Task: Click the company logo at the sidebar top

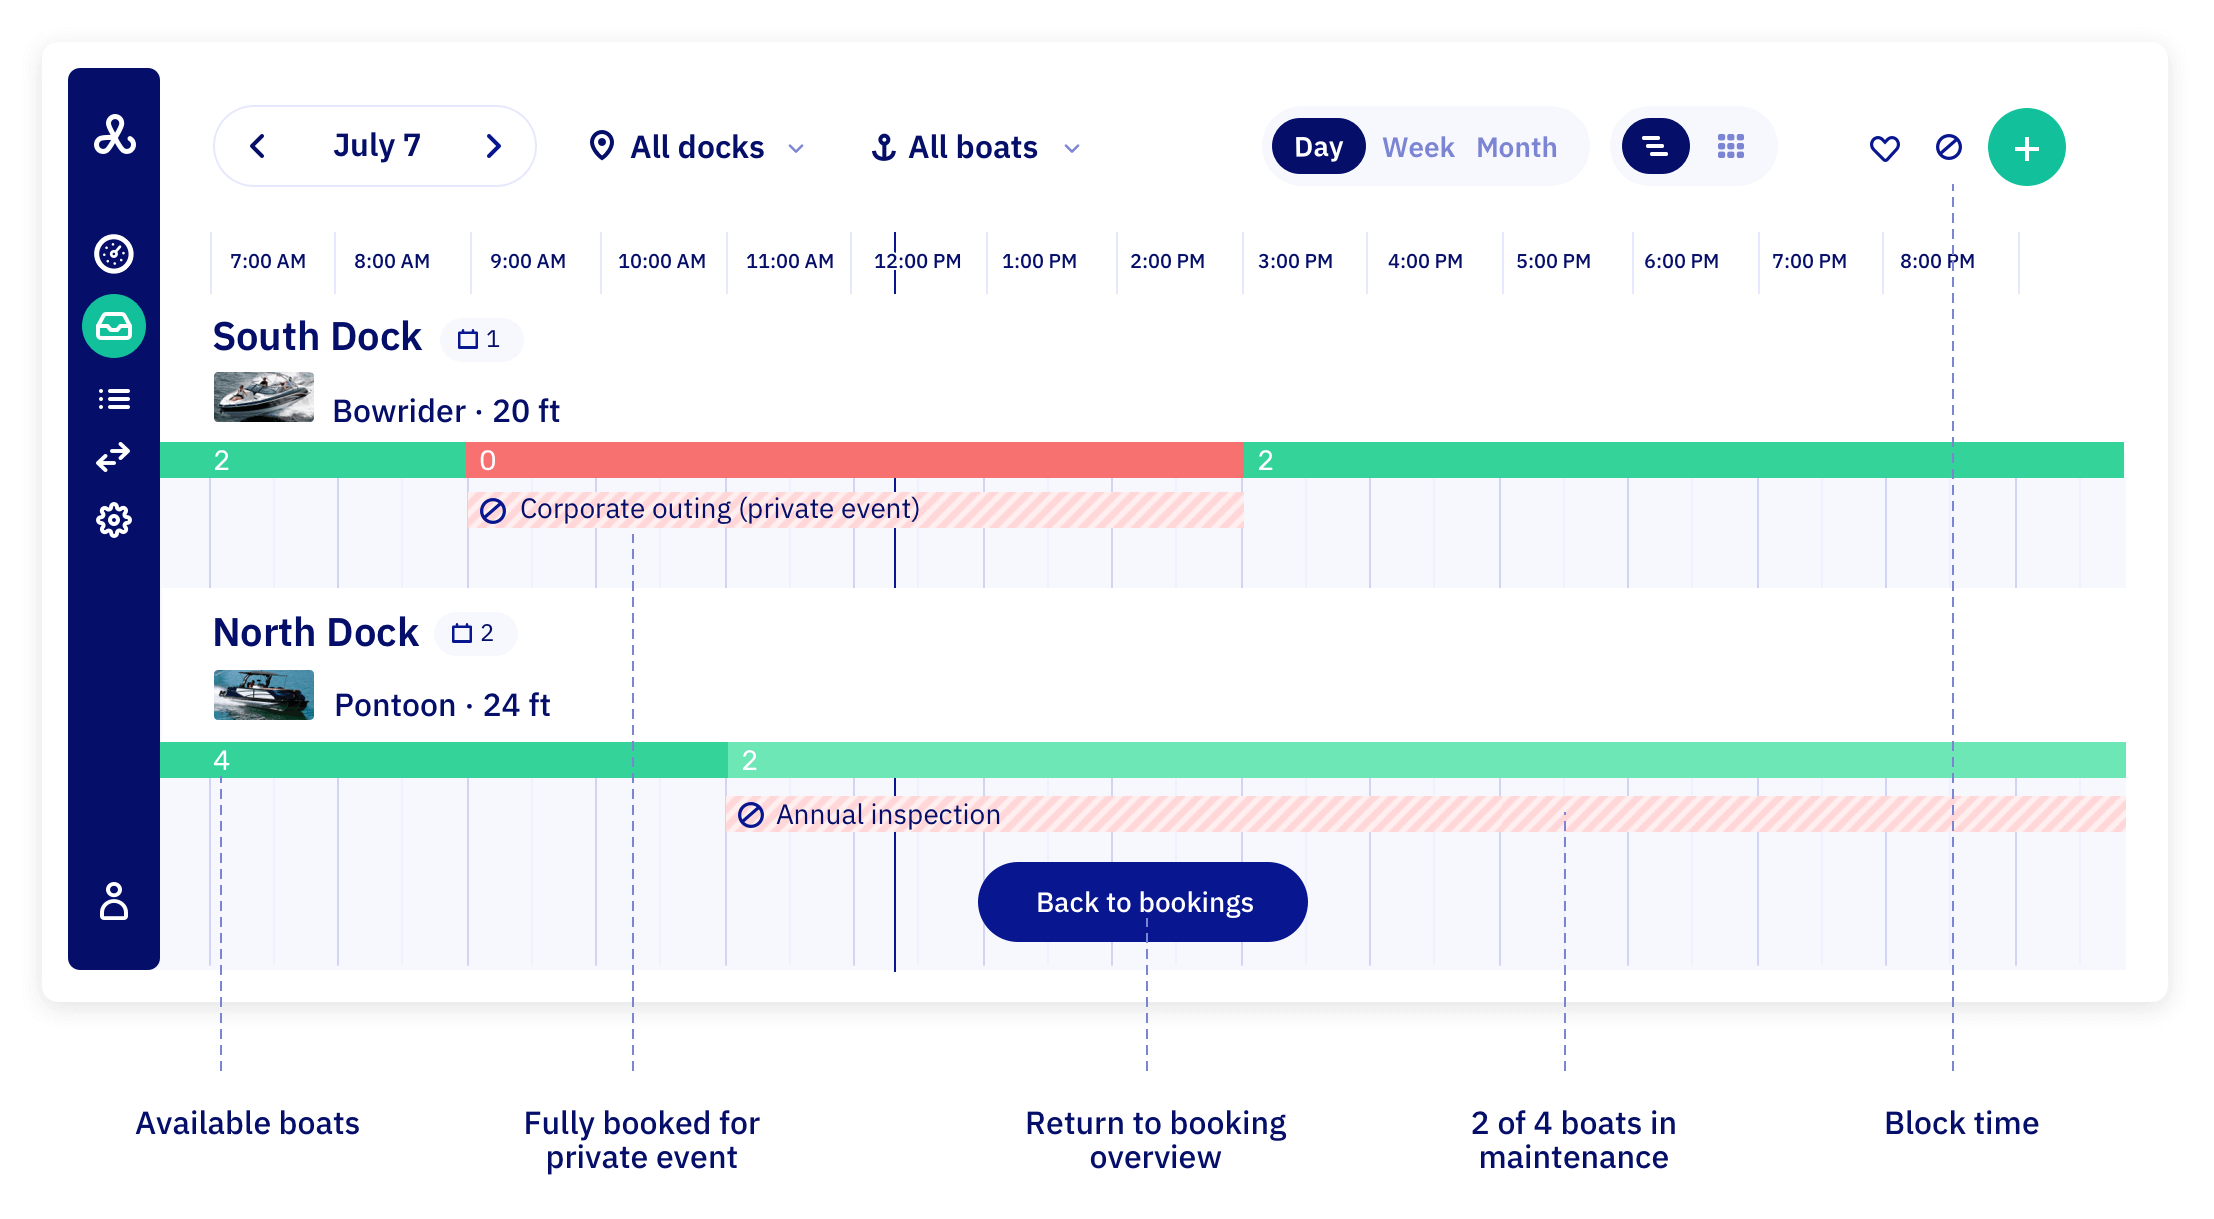Action: (113, 133)
